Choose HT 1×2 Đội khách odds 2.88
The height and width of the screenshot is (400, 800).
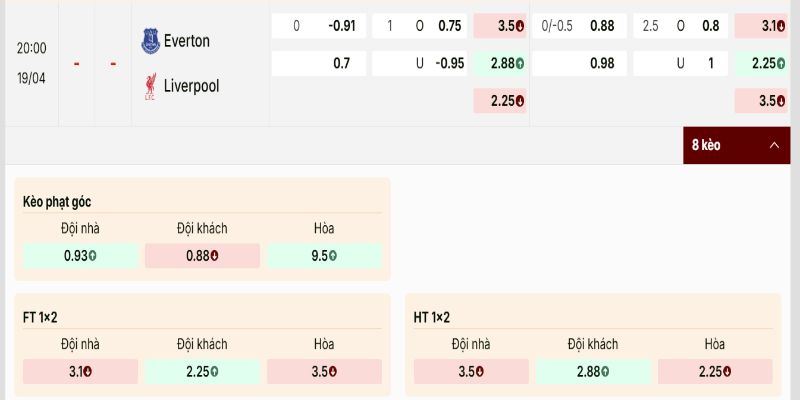(593, 372)
